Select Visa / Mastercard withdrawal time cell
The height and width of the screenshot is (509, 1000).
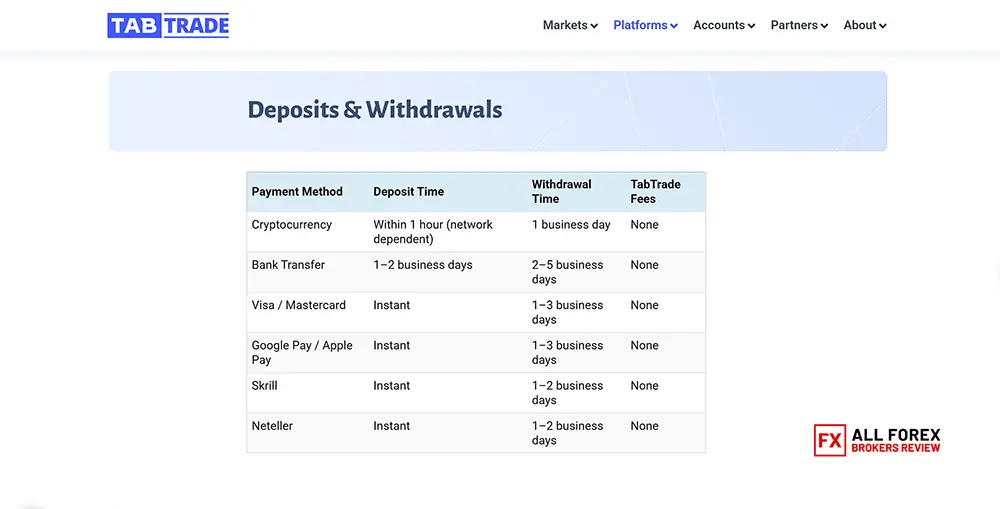pos(568,312)
